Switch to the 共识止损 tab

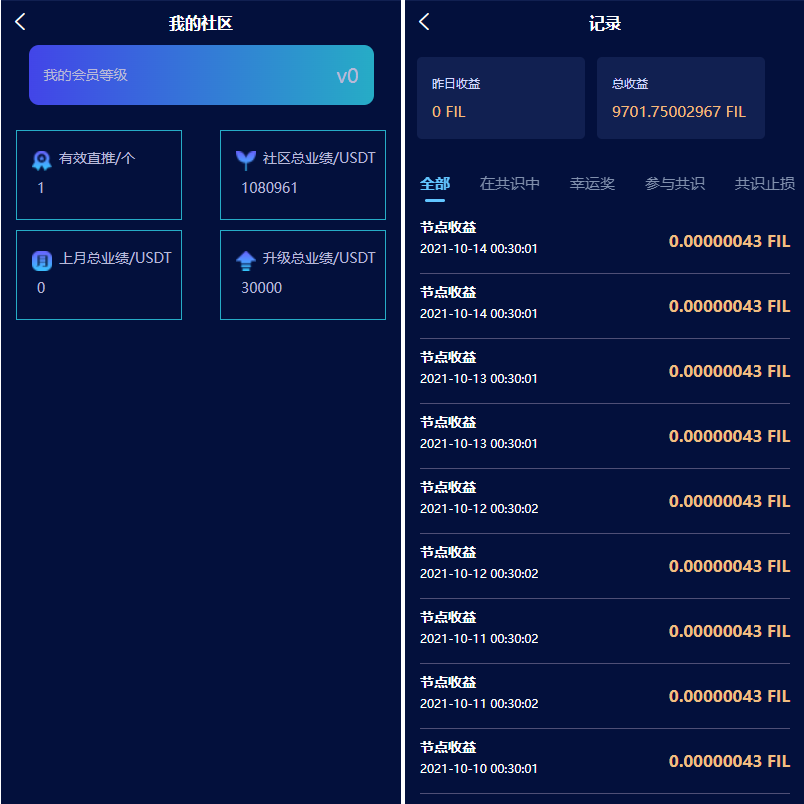click(765, 184)
